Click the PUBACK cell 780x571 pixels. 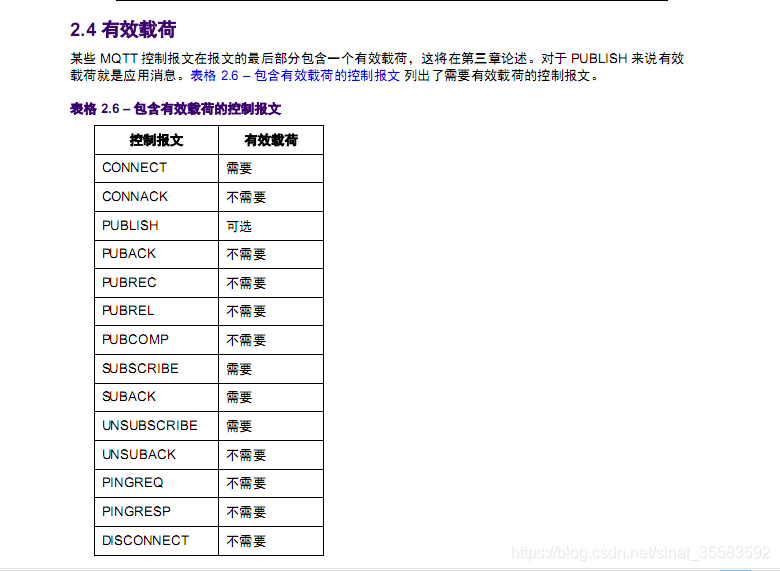[156, 254]
